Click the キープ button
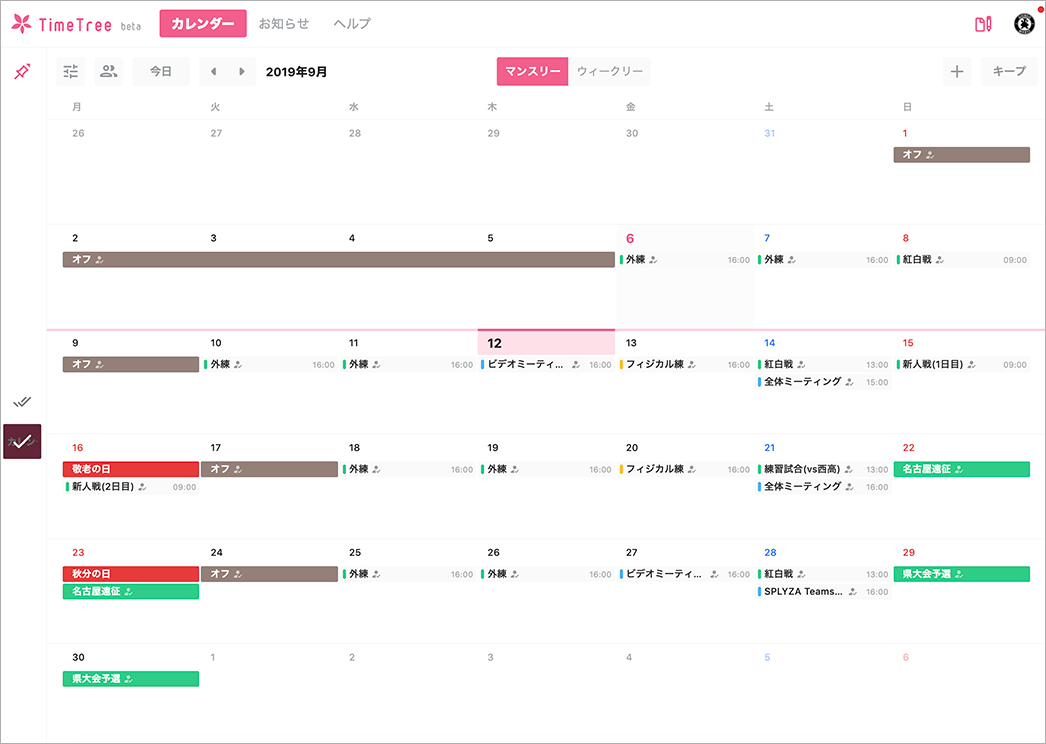This screenshot has width=1046, height=744. pos(1009,72)
